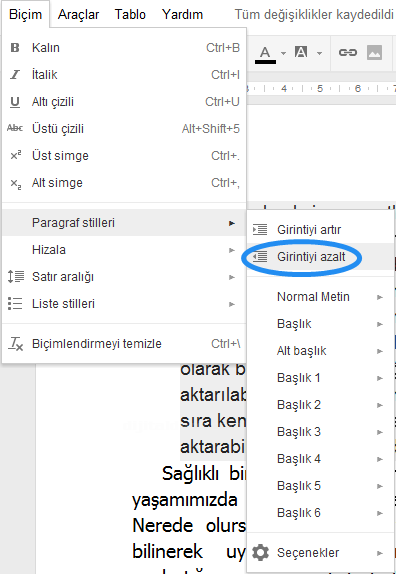Image resolution: width=396 pixels, height=574 pixels.
Task: Insert an image using the picture icon
Action: coord(374,53)
